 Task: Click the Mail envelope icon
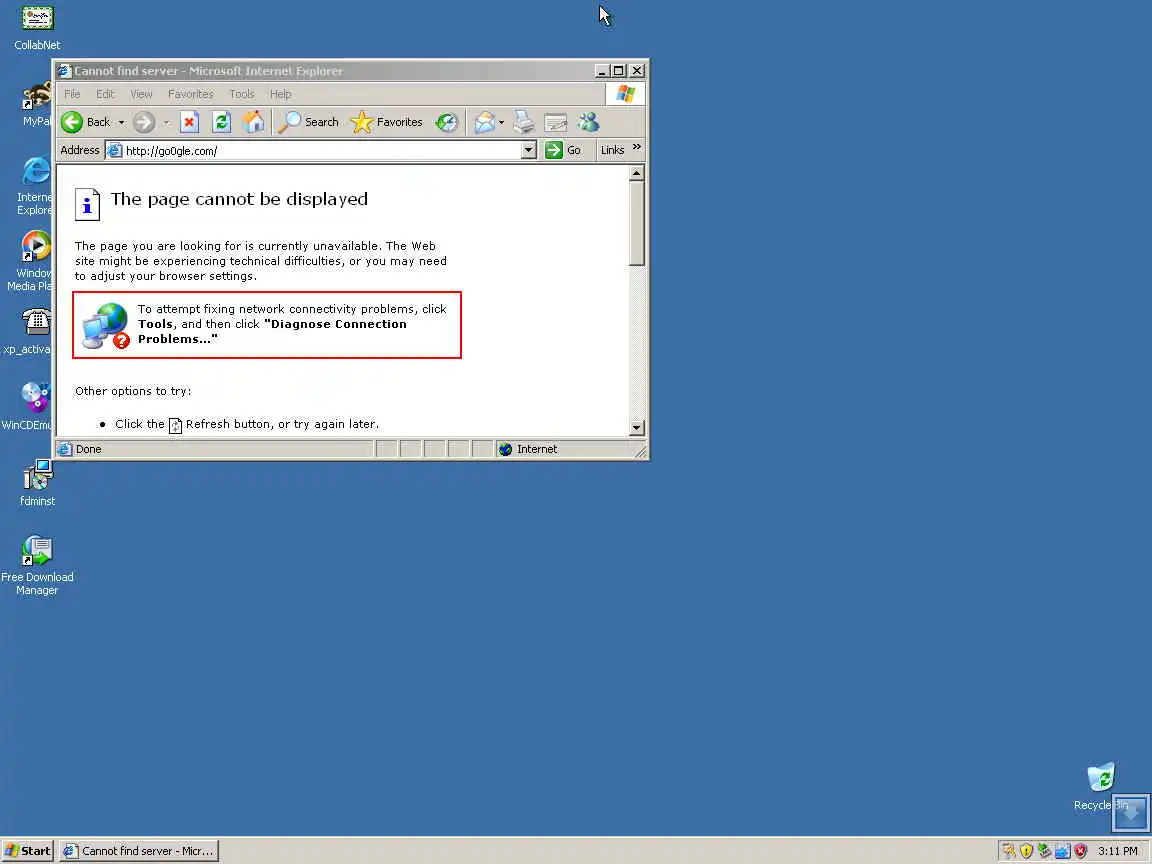484,122
